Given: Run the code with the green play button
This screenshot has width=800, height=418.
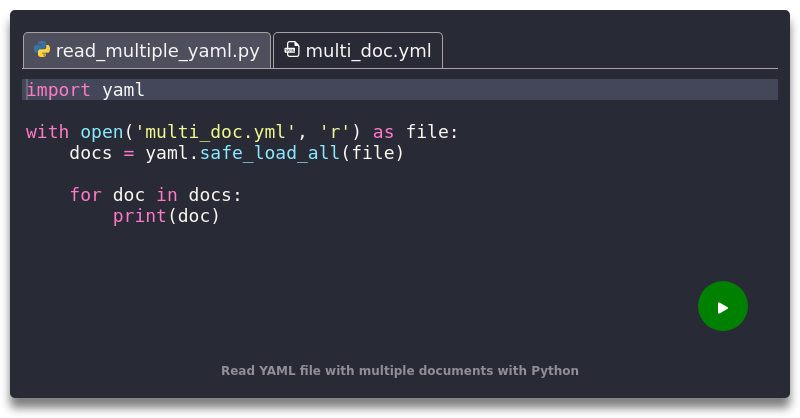Looking at the screenshot, I should pyautogui.click(x=722, y=306).
